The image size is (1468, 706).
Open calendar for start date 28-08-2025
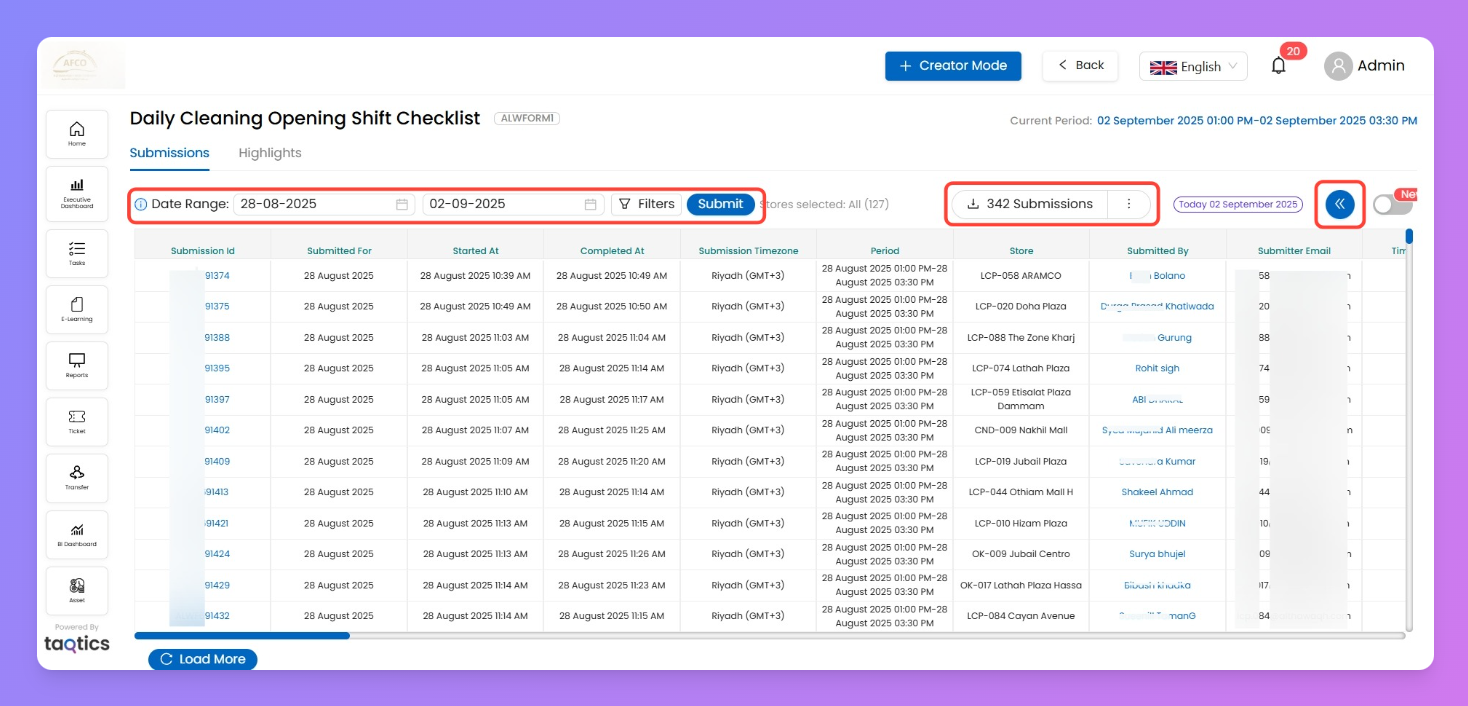pos(402,204)
